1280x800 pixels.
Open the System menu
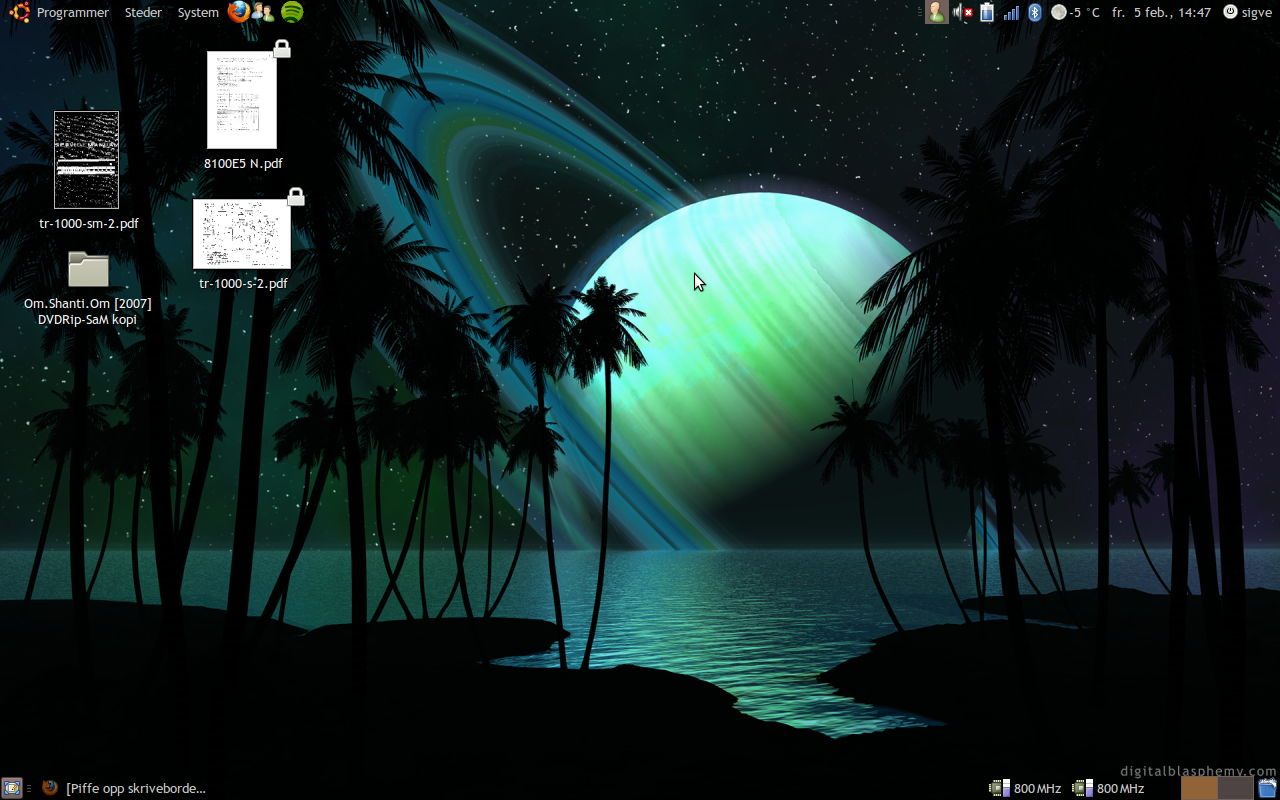(198, 12)
